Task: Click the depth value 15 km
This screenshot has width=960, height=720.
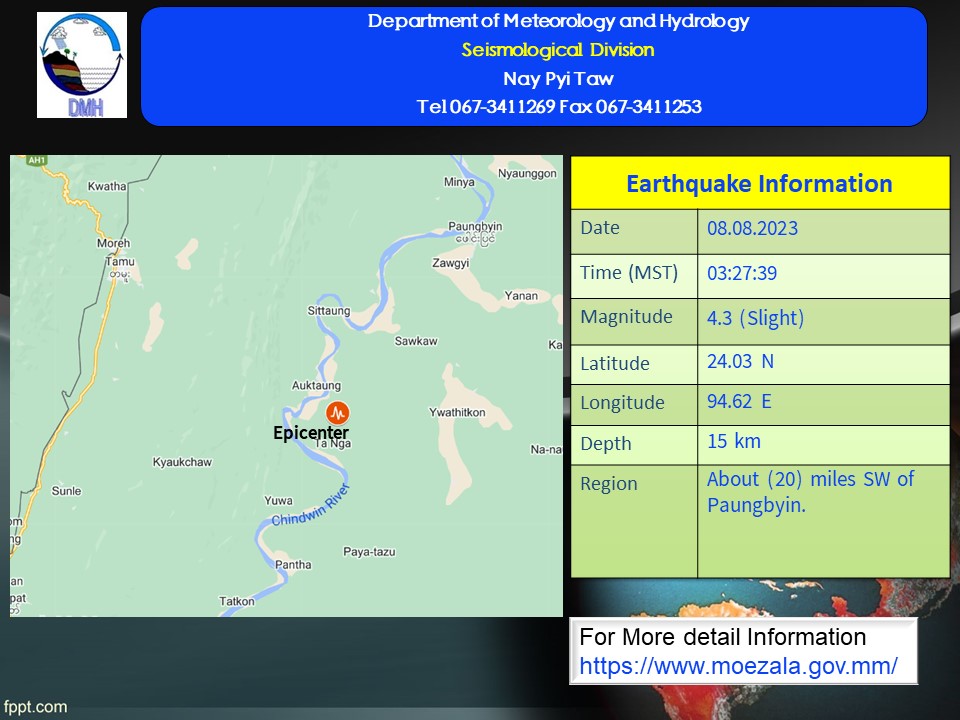Action: pos(734,441)
